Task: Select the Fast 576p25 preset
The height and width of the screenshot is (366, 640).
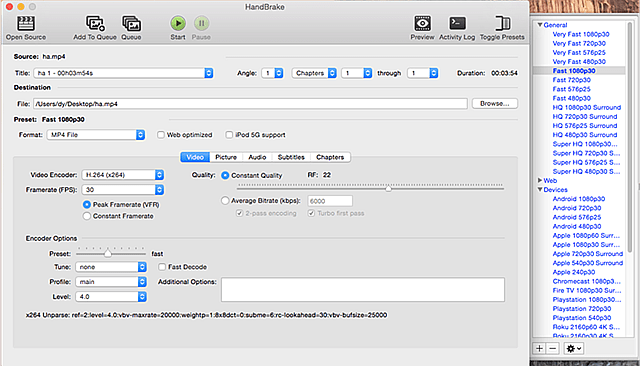Action: [x=571, y=89]
